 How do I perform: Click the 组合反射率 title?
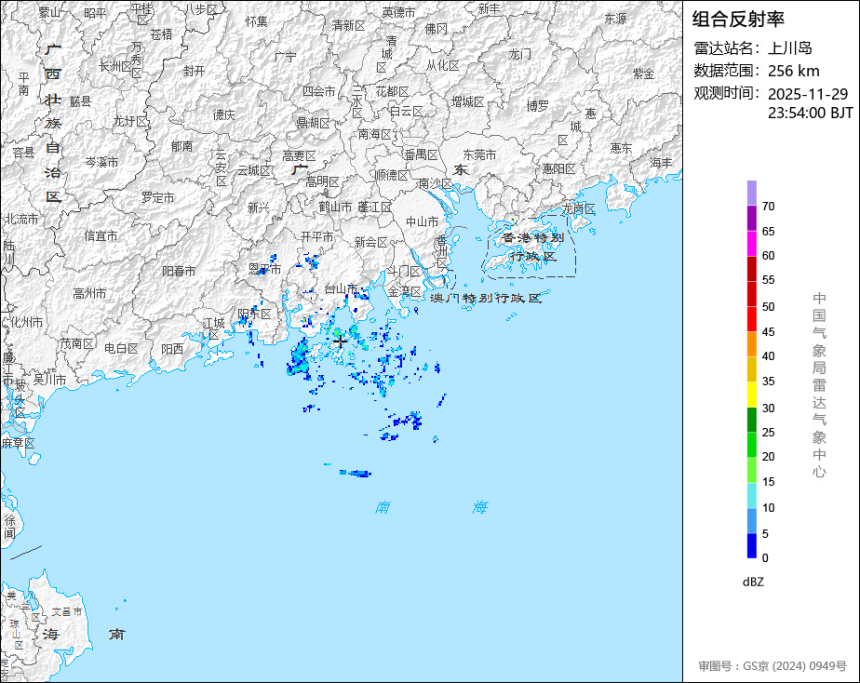(738, 19)
